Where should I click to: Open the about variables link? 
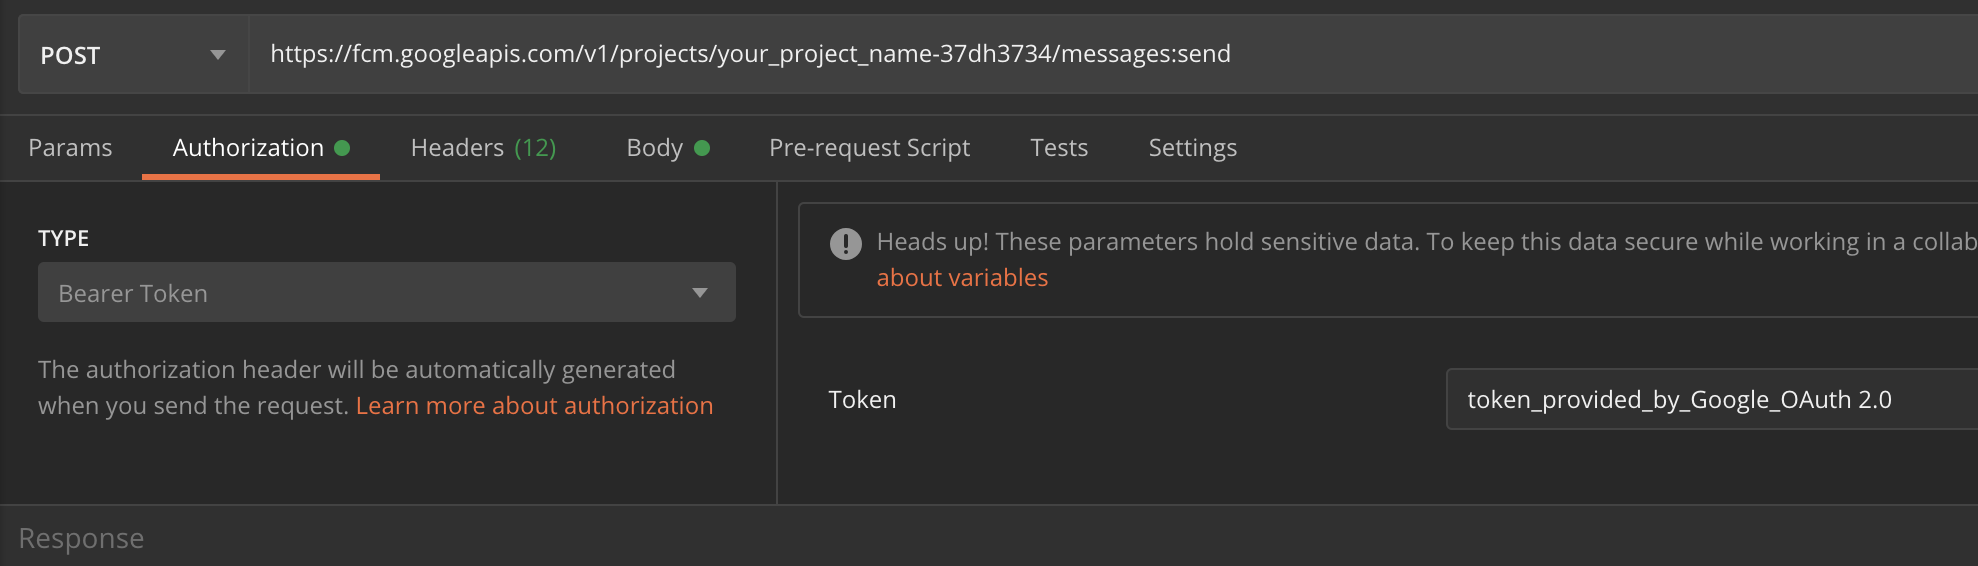pos(962,278)
